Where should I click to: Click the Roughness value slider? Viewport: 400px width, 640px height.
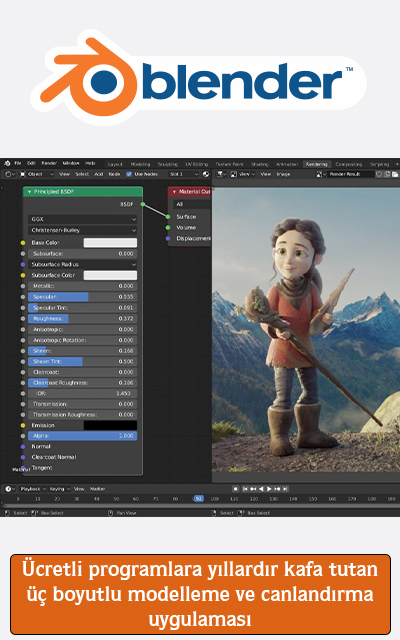click(x=82, y=318)
